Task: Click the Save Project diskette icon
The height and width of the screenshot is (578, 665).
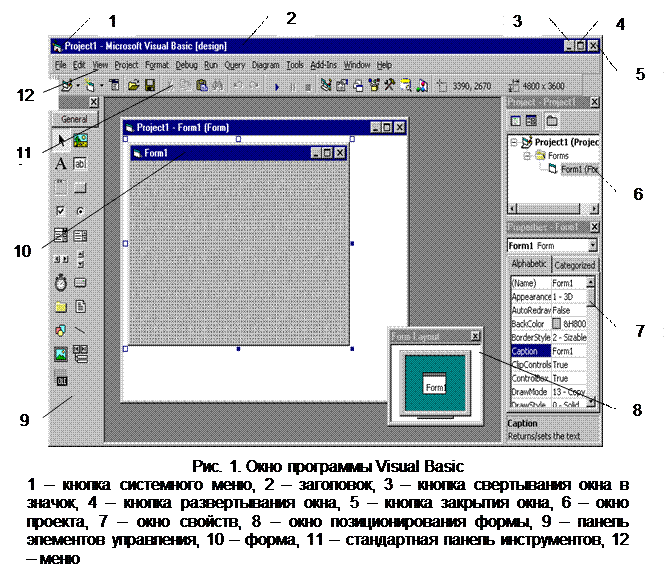Action: [150, 86]
